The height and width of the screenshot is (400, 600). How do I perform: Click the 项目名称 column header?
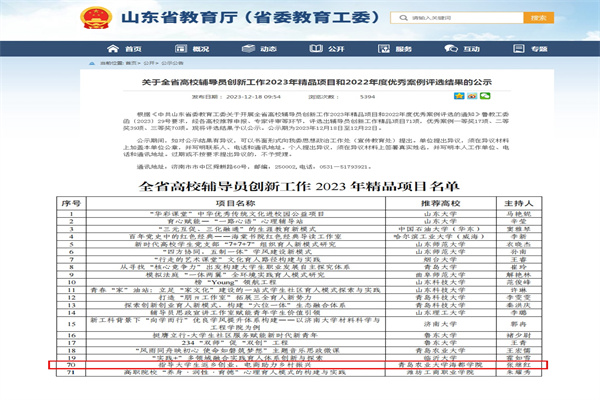click(x=235, y=203)
